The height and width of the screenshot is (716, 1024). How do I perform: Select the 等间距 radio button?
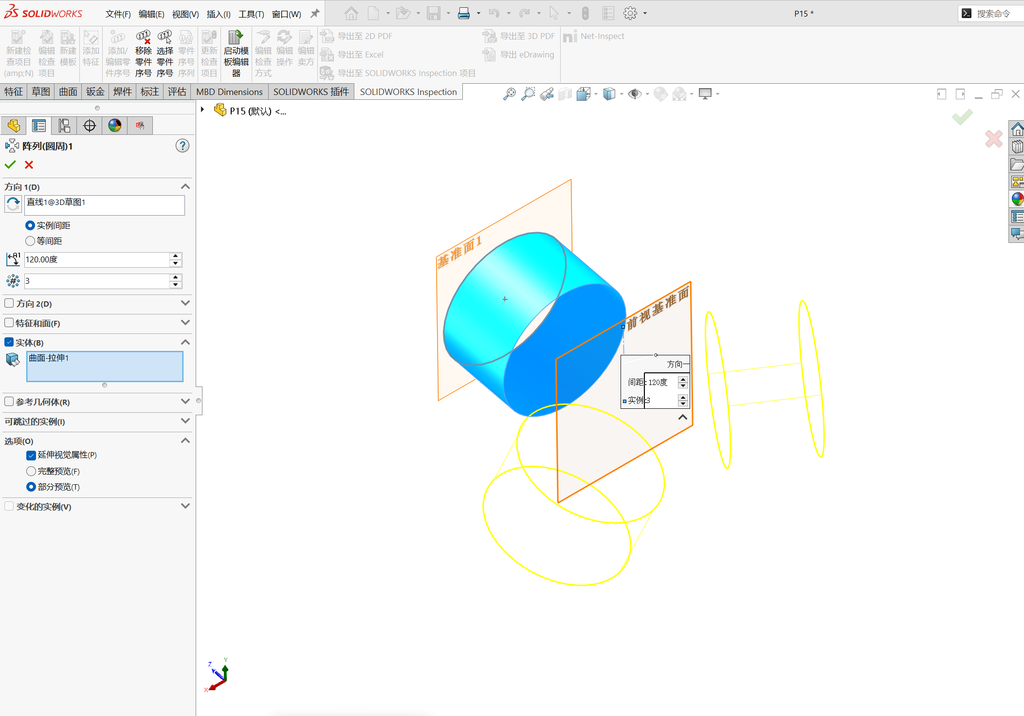coord(30,241)
